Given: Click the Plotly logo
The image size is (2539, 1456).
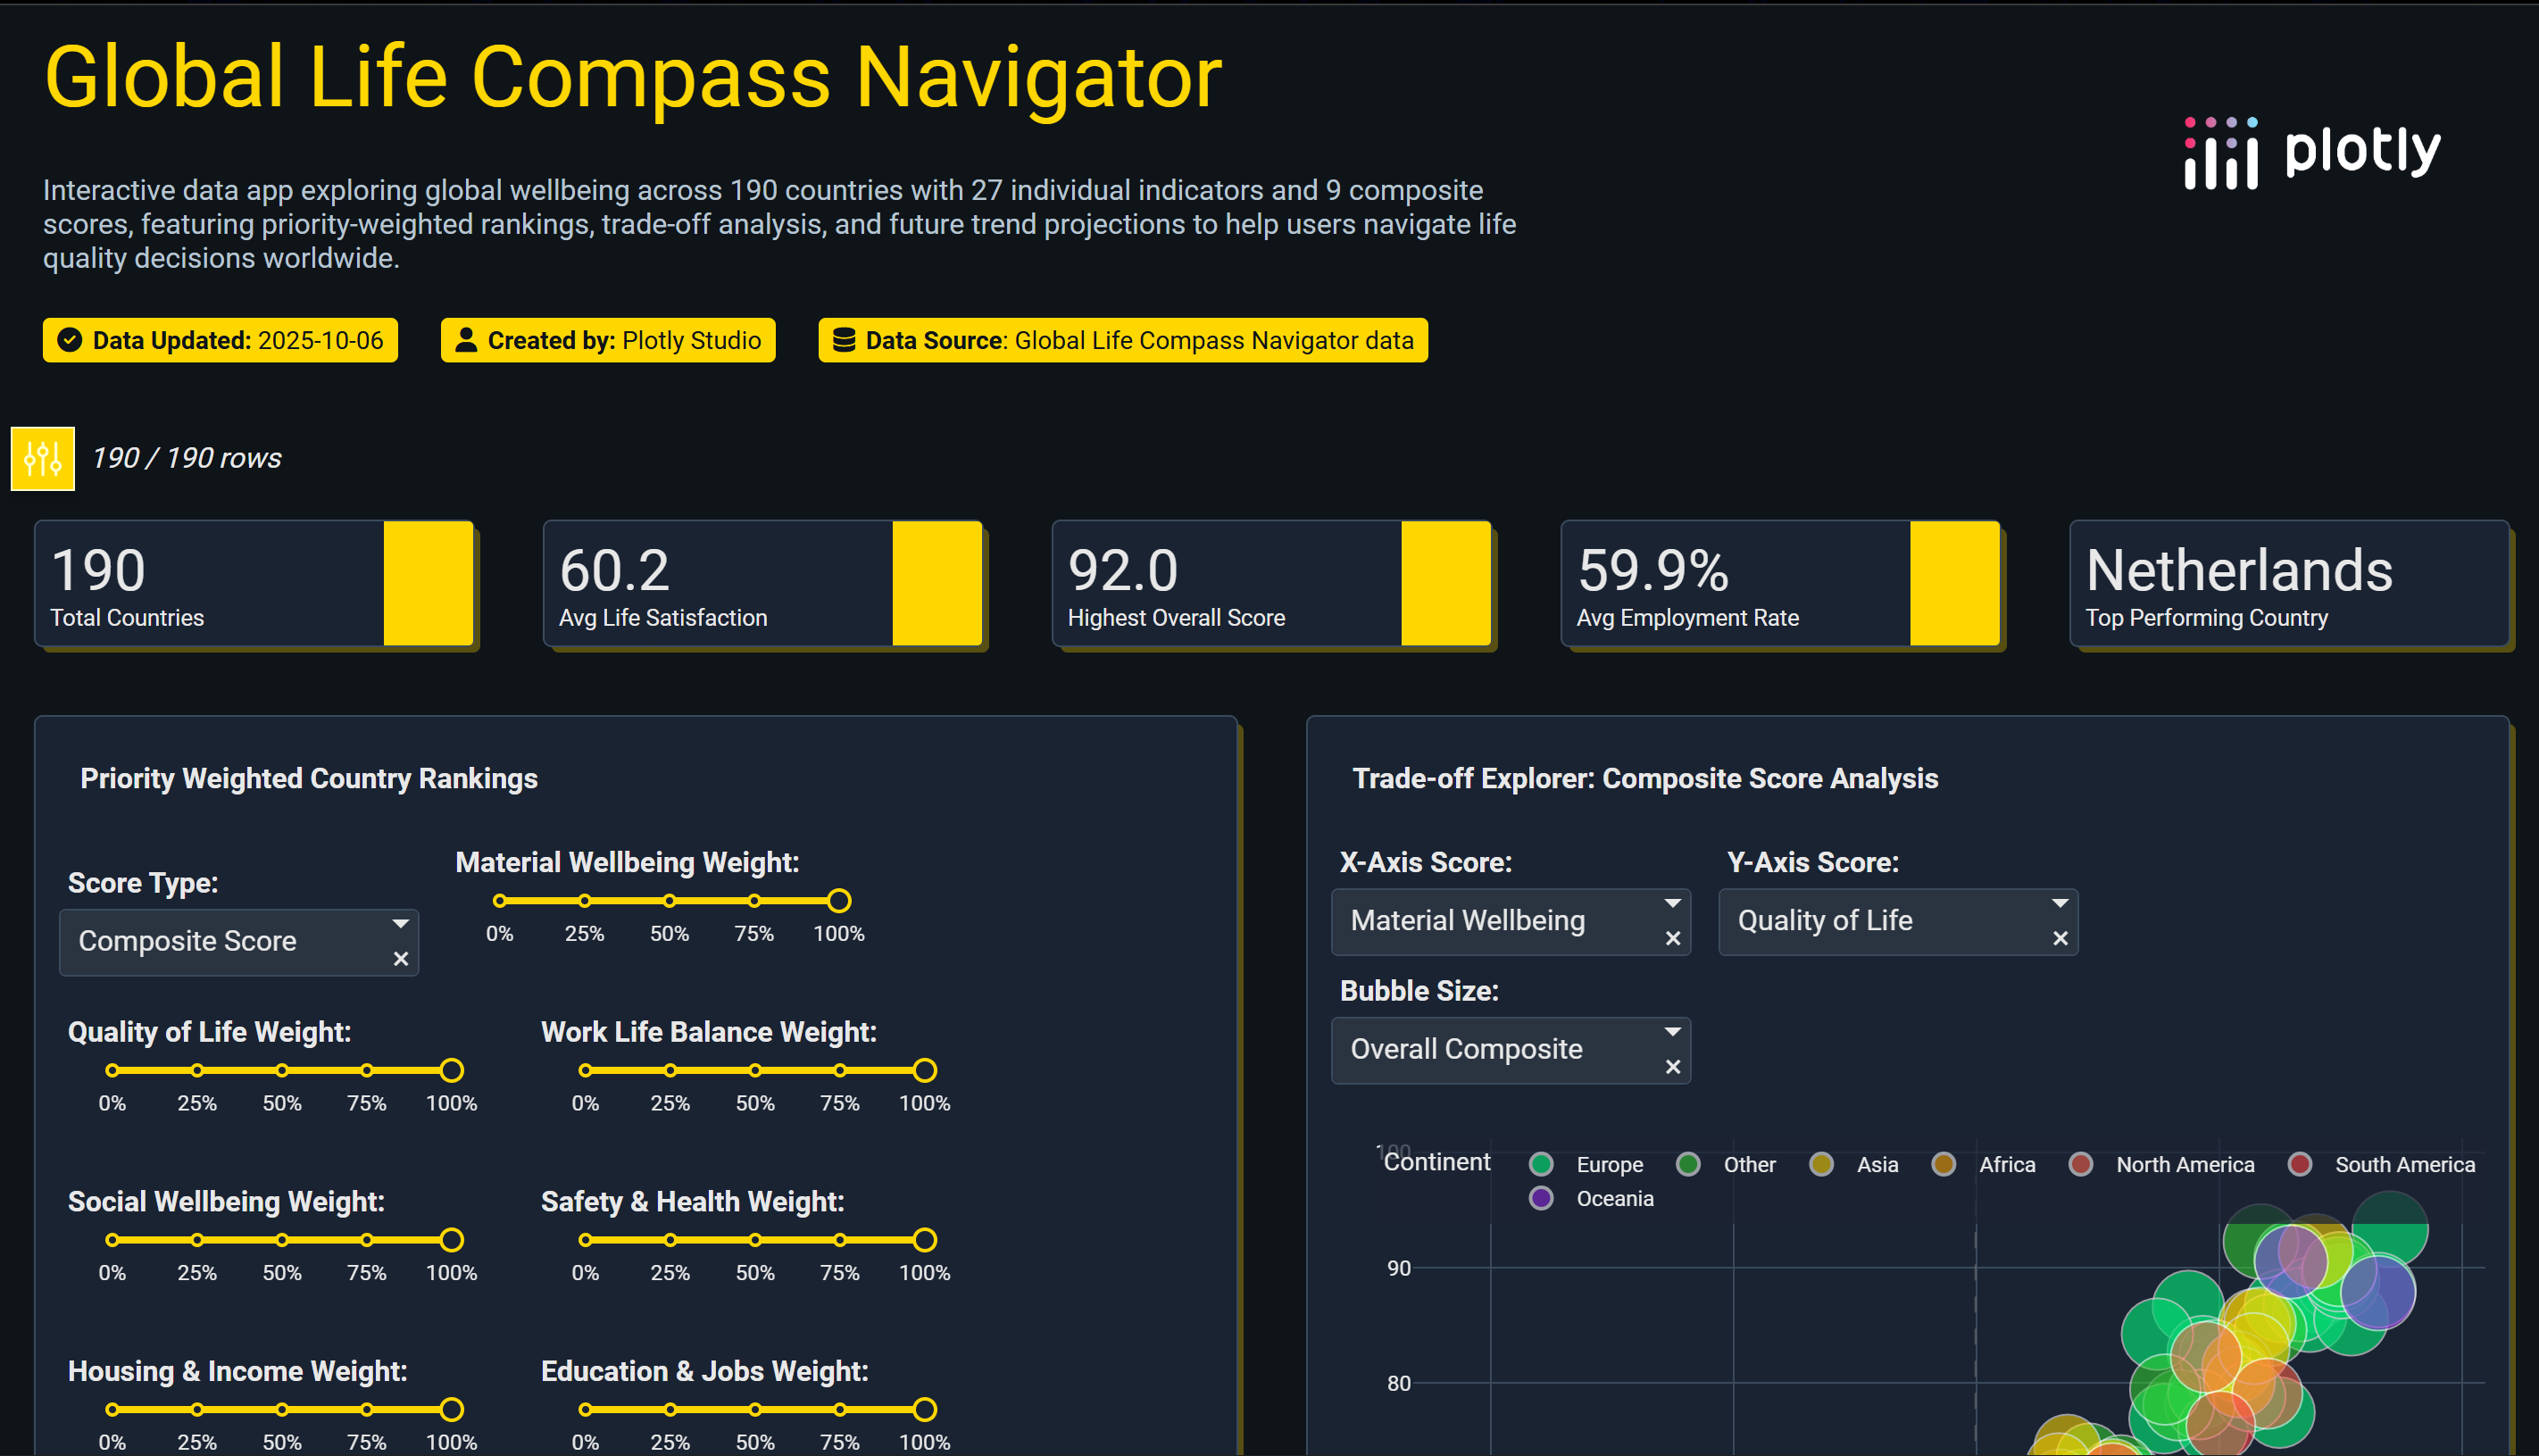Looking at the screenshot, I should (2311, 153).
